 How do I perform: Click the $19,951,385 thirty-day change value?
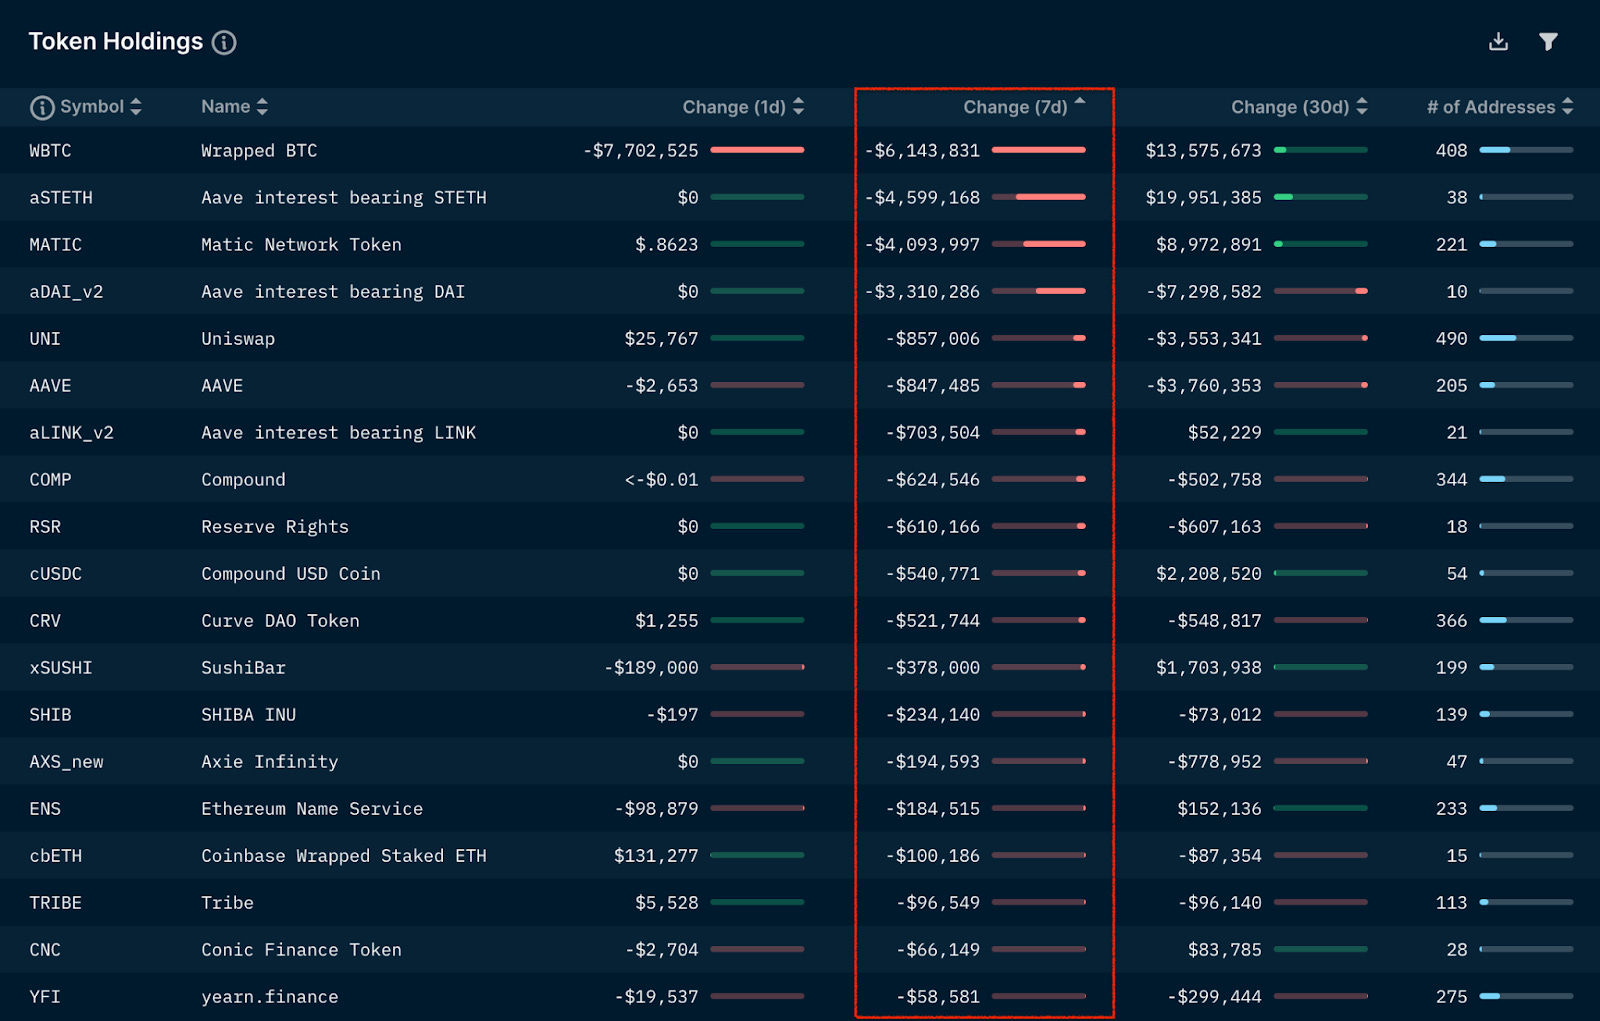(x=1204, y=197)
